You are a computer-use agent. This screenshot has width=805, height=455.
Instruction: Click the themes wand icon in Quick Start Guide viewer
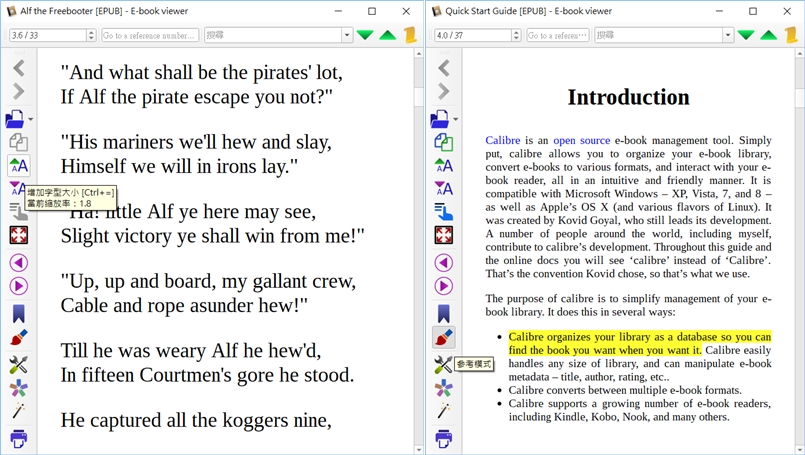tap(443, 411)
